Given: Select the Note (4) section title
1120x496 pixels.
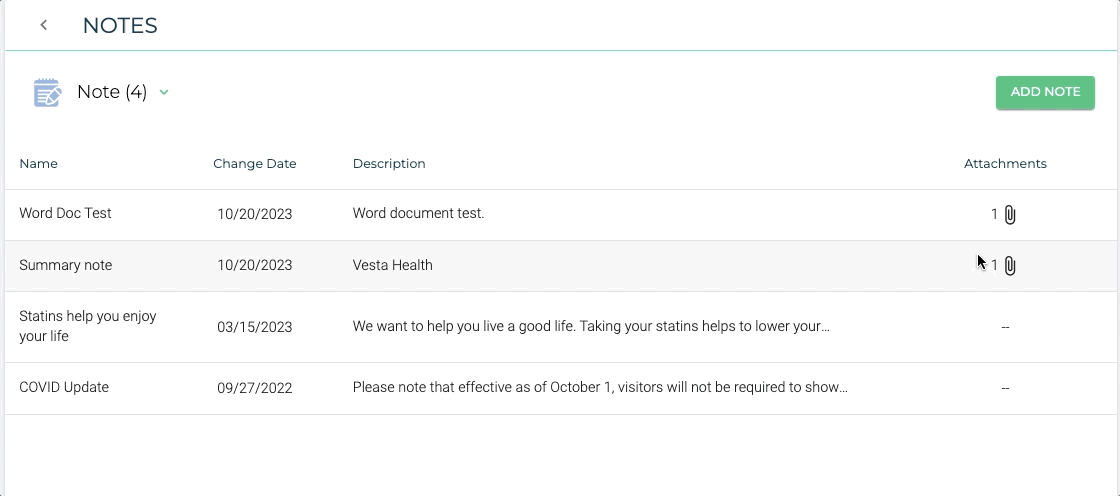Looking at the screenshot, I should [112, 92].
